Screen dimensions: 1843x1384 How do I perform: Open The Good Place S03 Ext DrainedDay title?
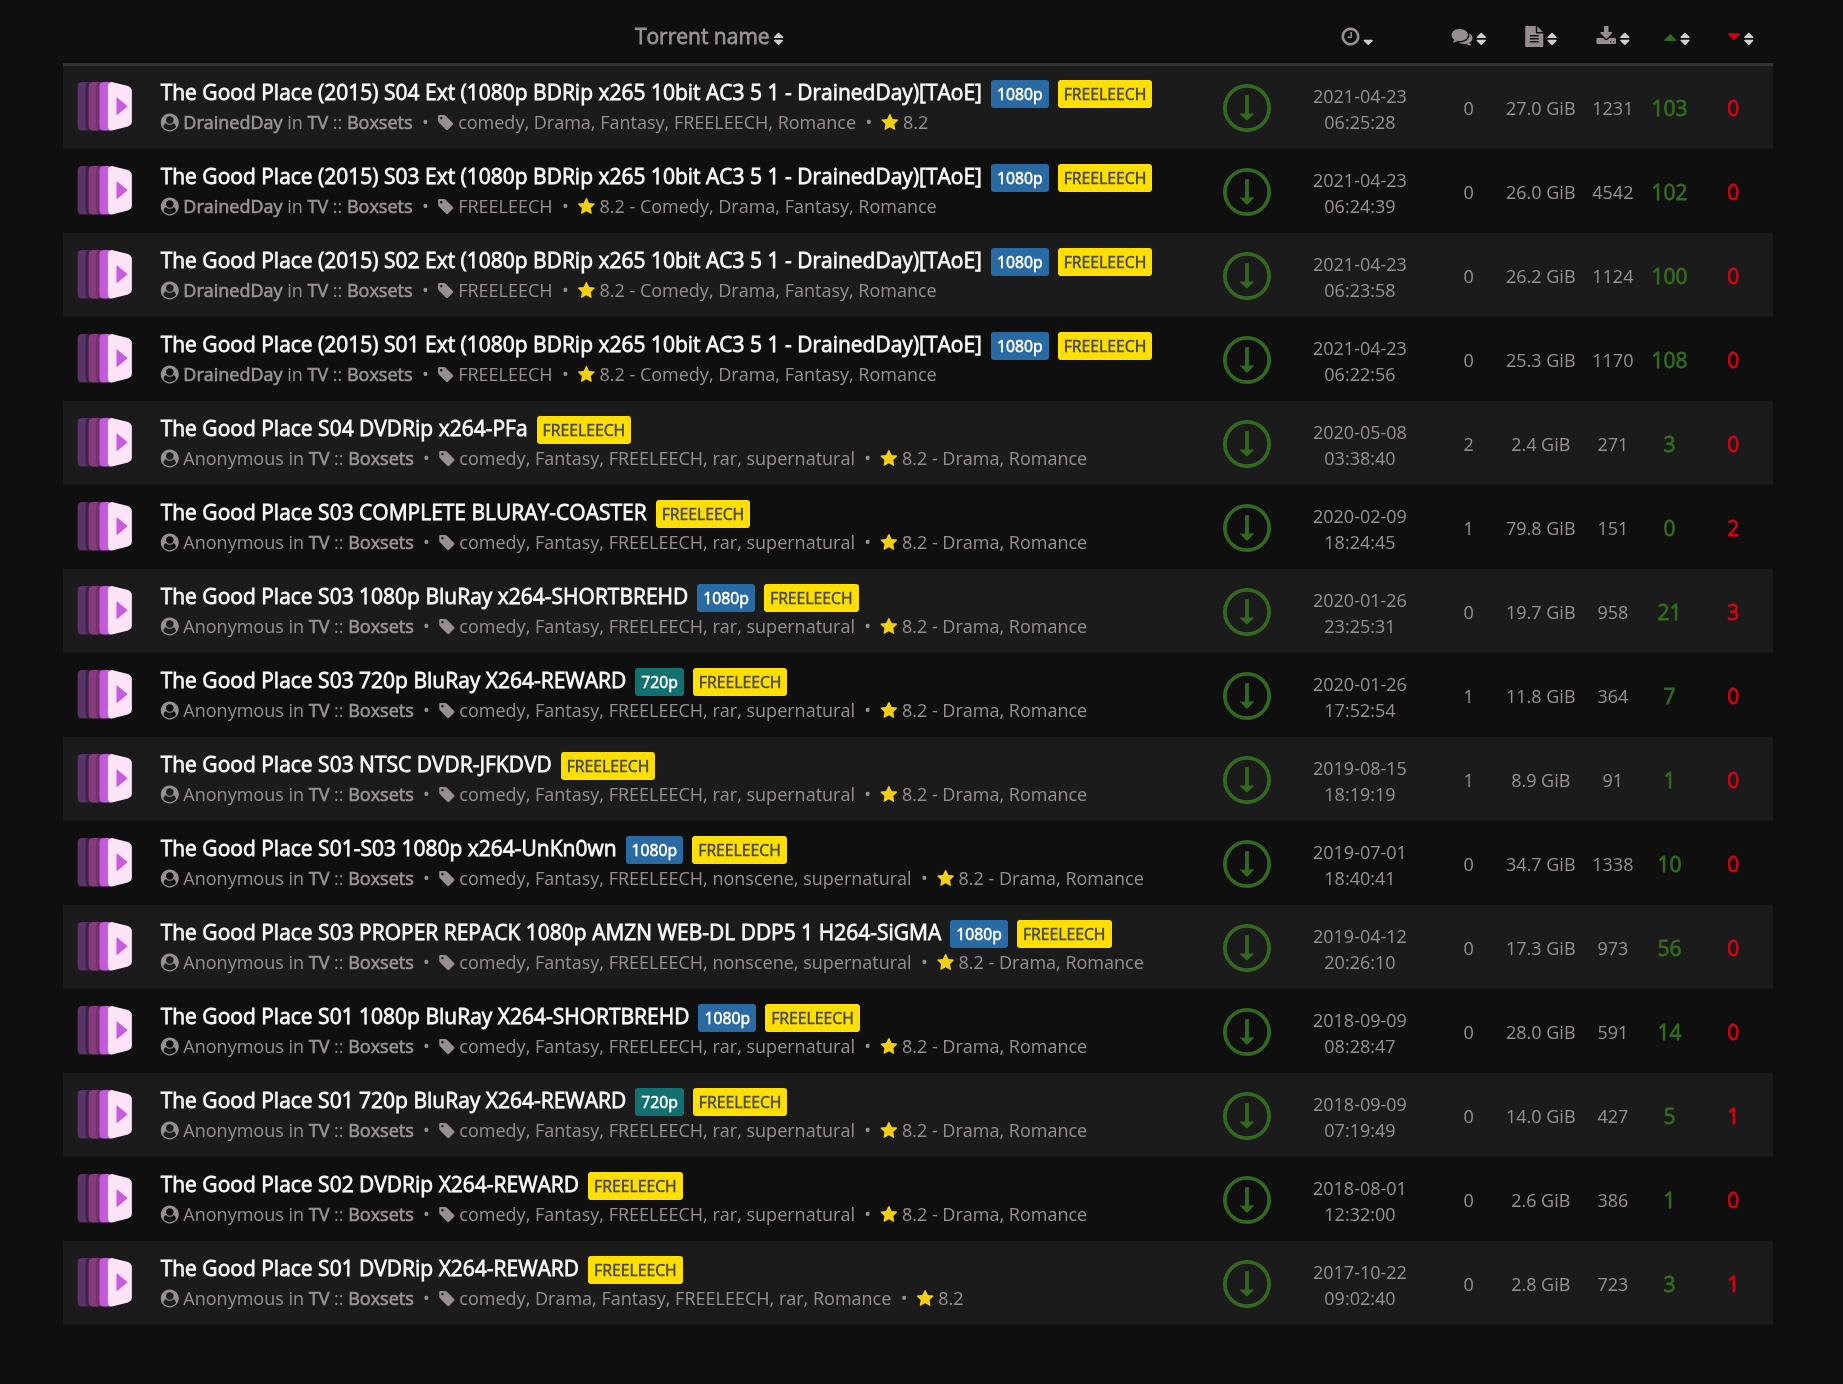click(570, 177)
